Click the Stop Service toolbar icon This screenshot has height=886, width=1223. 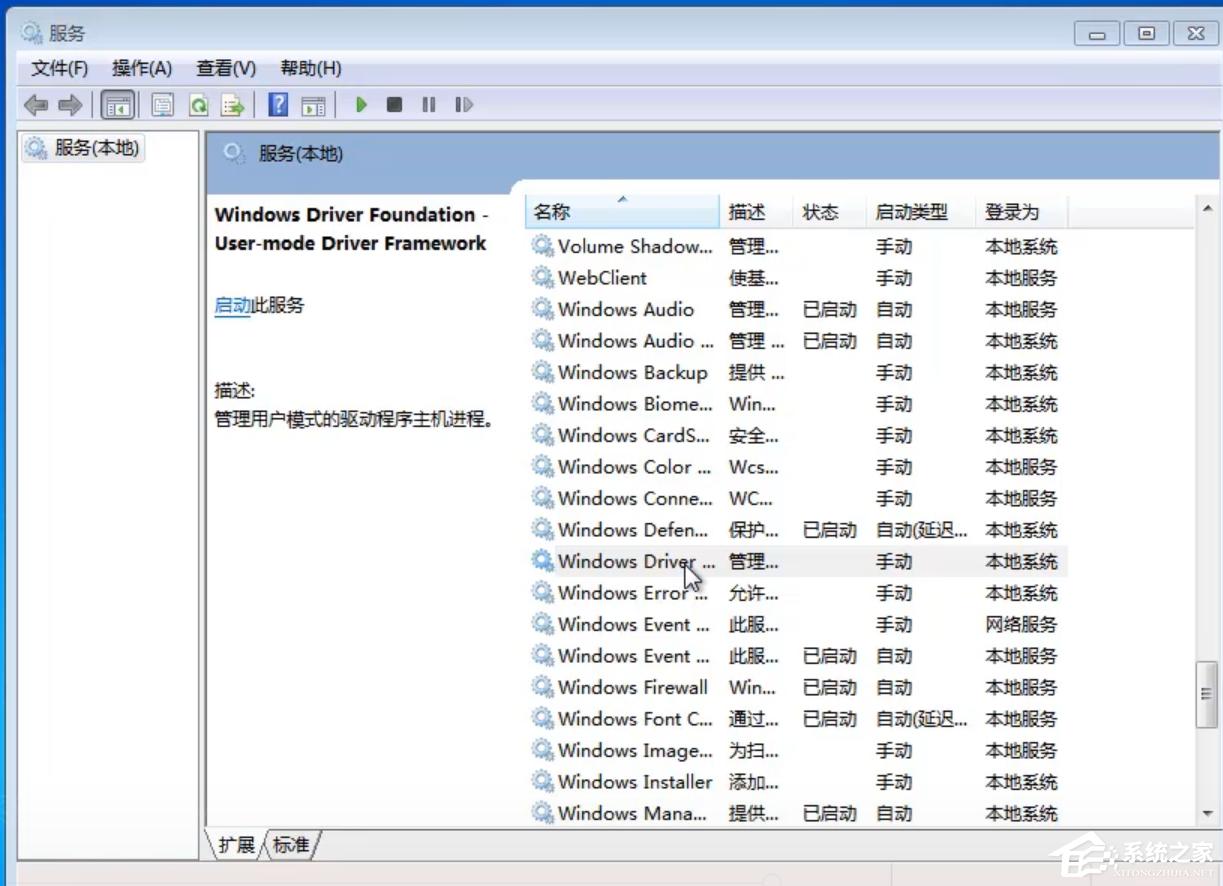tap(394, 104)
